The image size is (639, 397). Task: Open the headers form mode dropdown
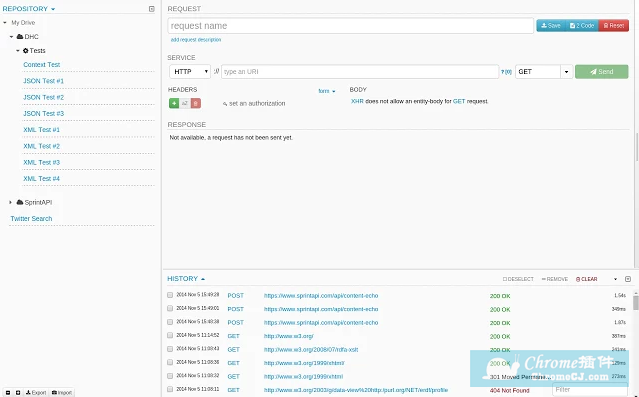pos(327,91)
